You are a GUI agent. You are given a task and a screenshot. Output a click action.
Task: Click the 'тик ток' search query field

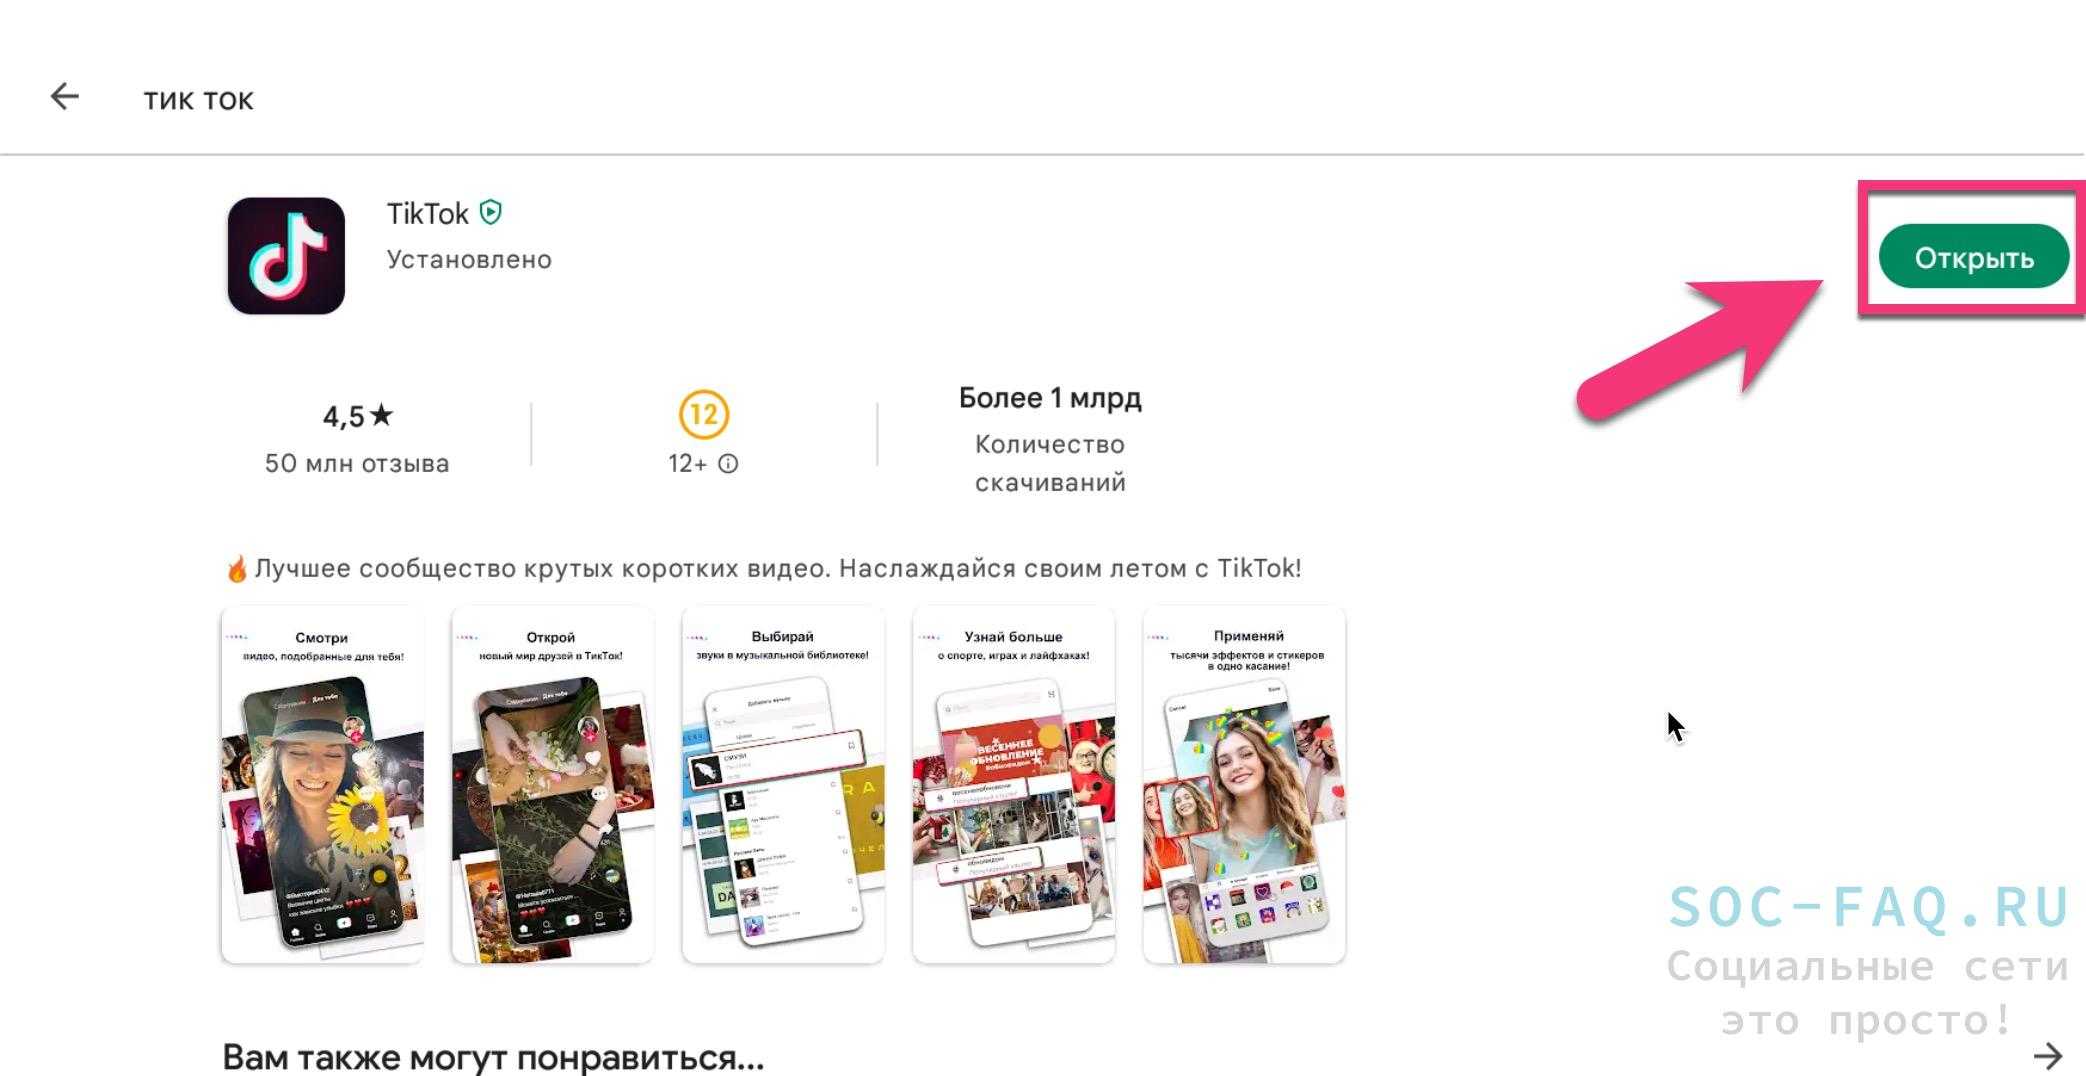[x=198, y=100]
